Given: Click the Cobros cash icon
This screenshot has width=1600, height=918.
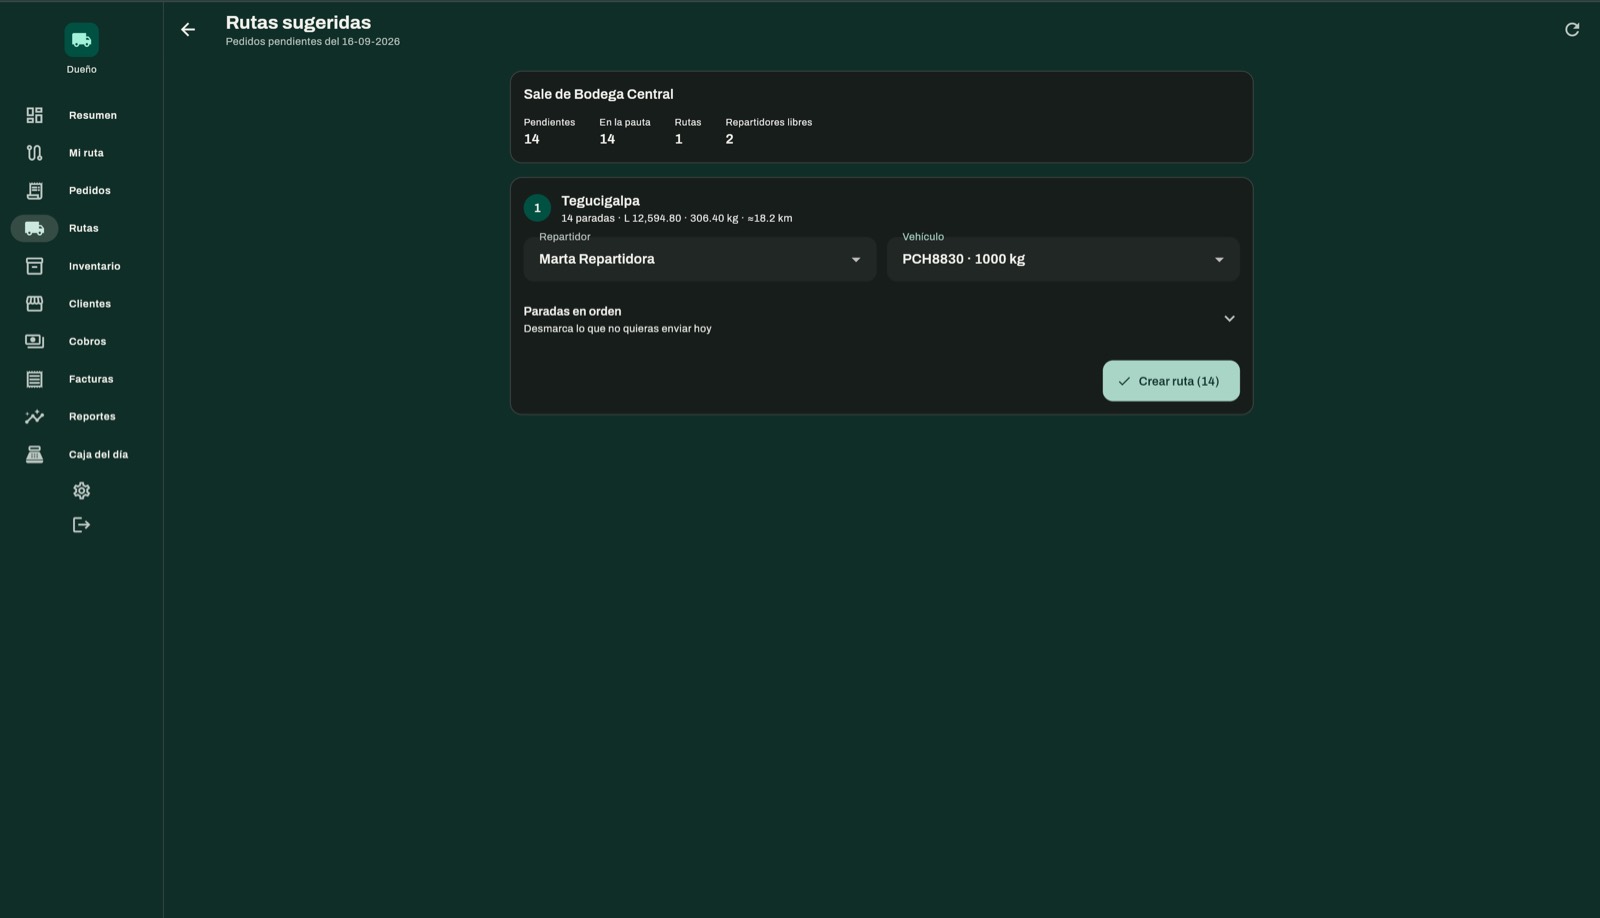Looking at the screenshot, I should [x=35, y=341].
